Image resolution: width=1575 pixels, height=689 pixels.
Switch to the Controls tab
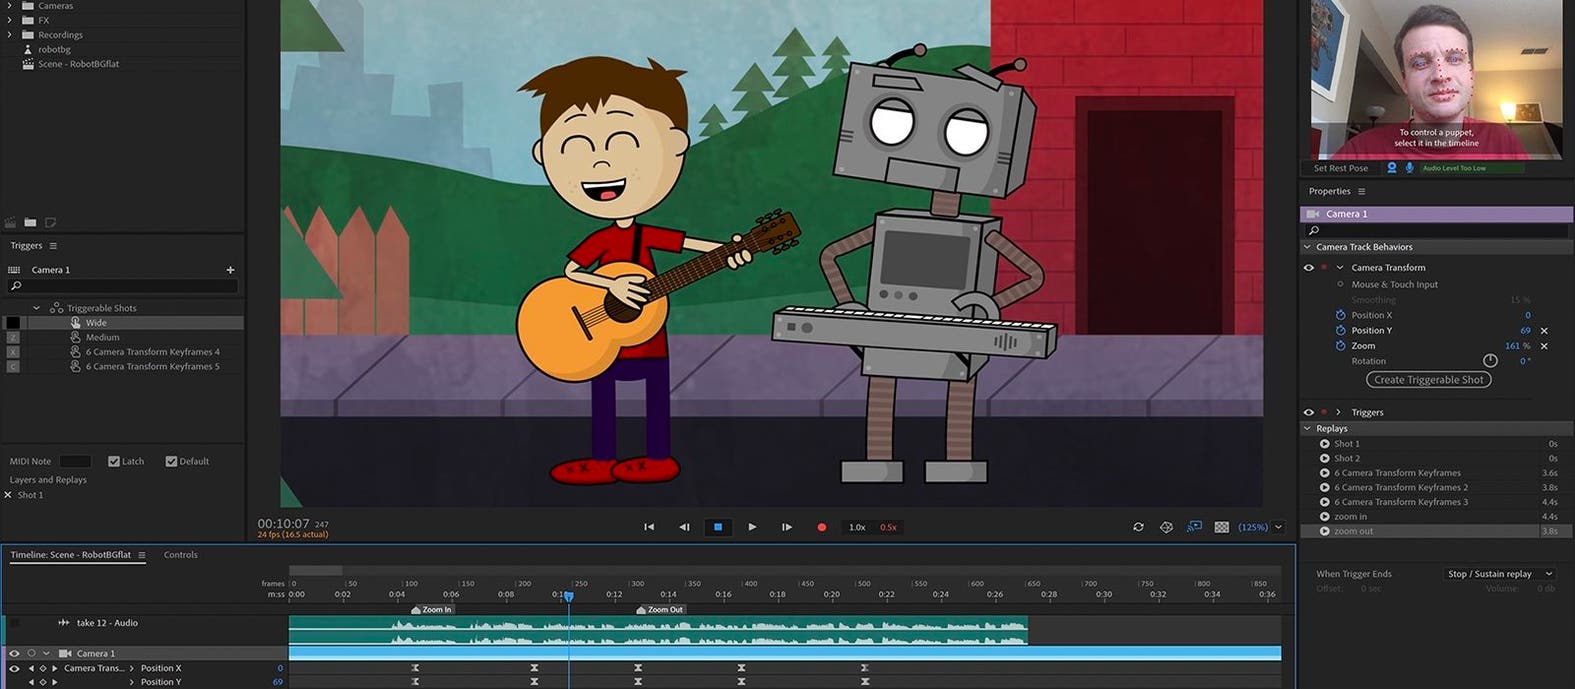180,555
